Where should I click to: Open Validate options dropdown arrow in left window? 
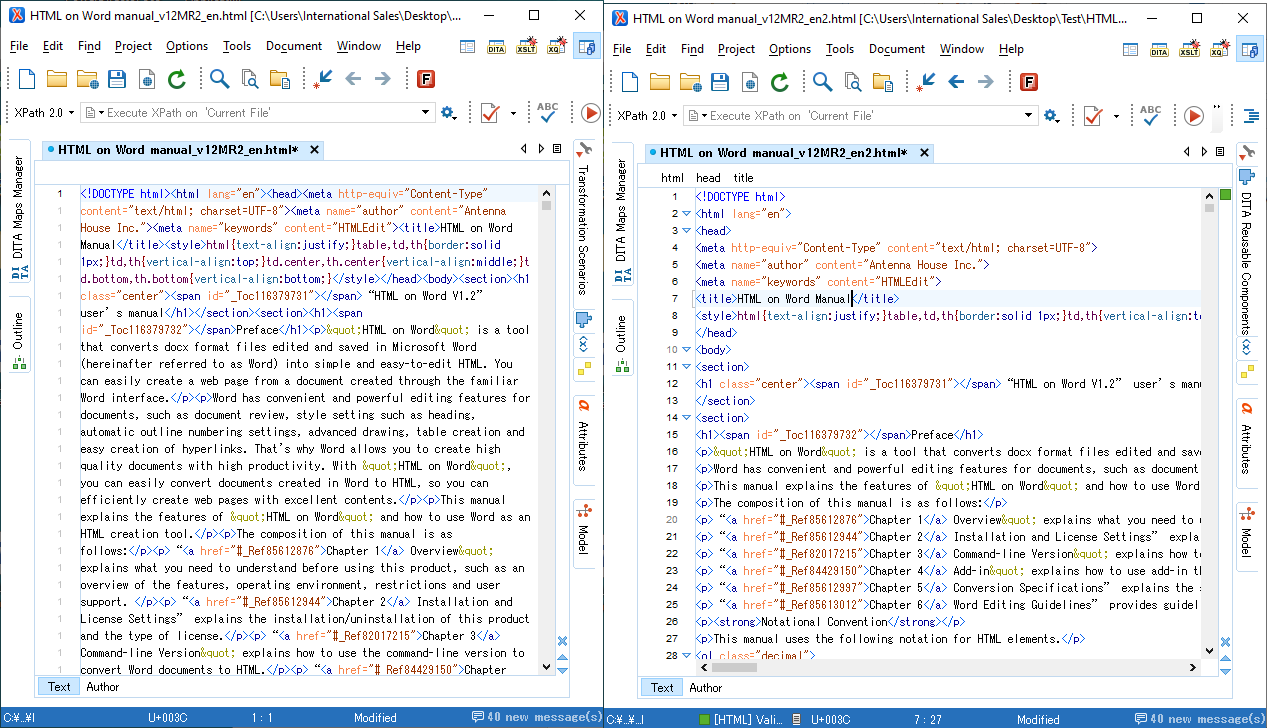(x=514, y=113)
